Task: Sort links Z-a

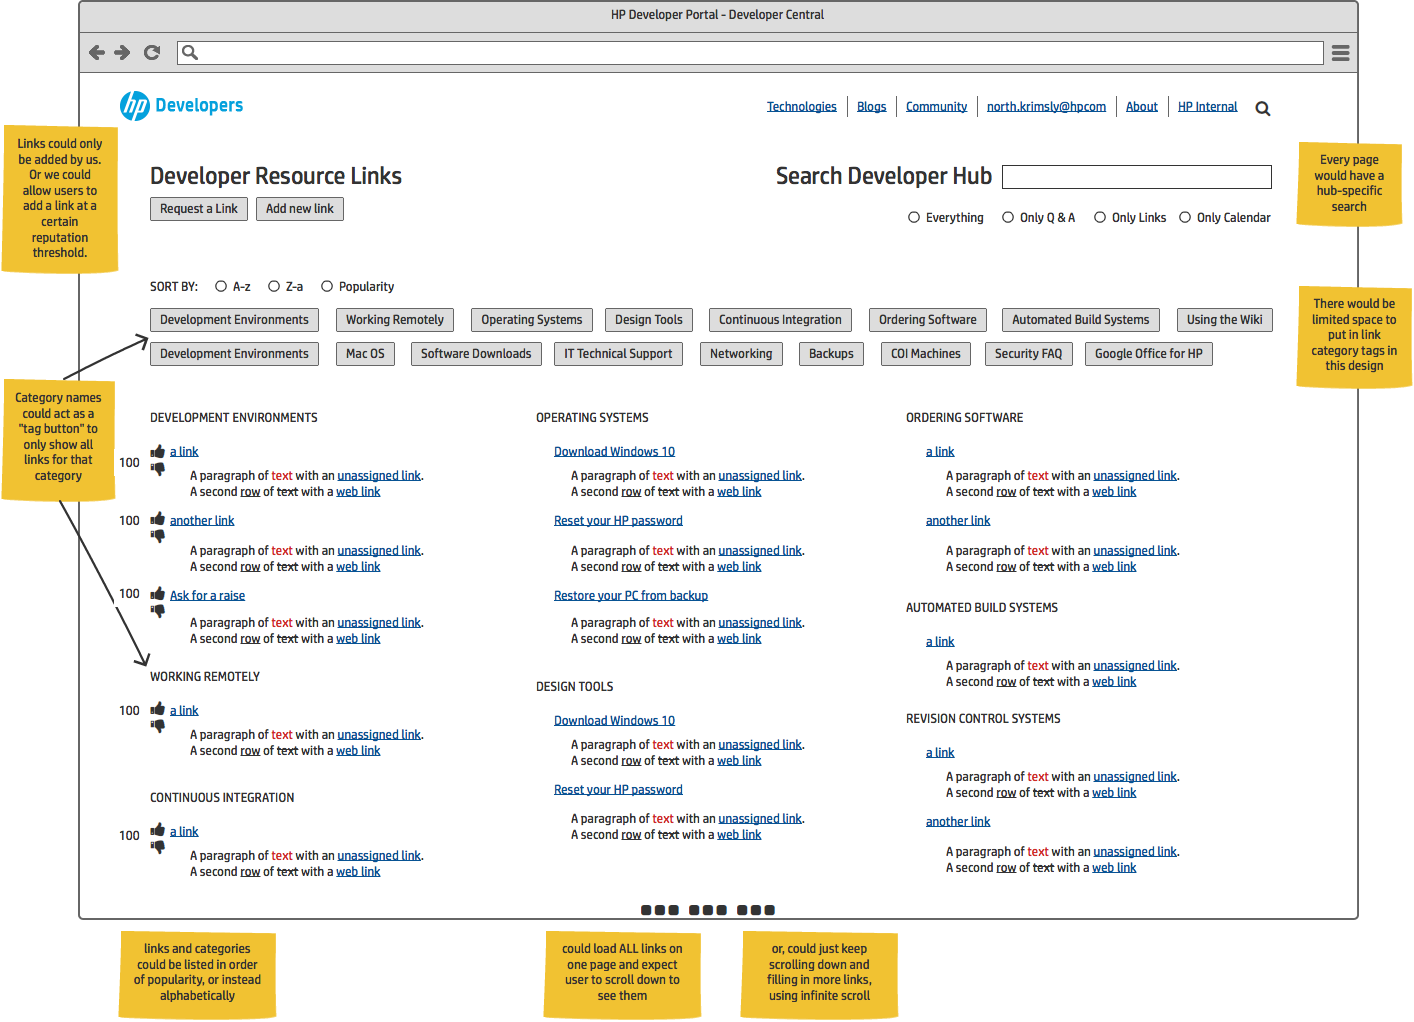Action: (274, 286)
